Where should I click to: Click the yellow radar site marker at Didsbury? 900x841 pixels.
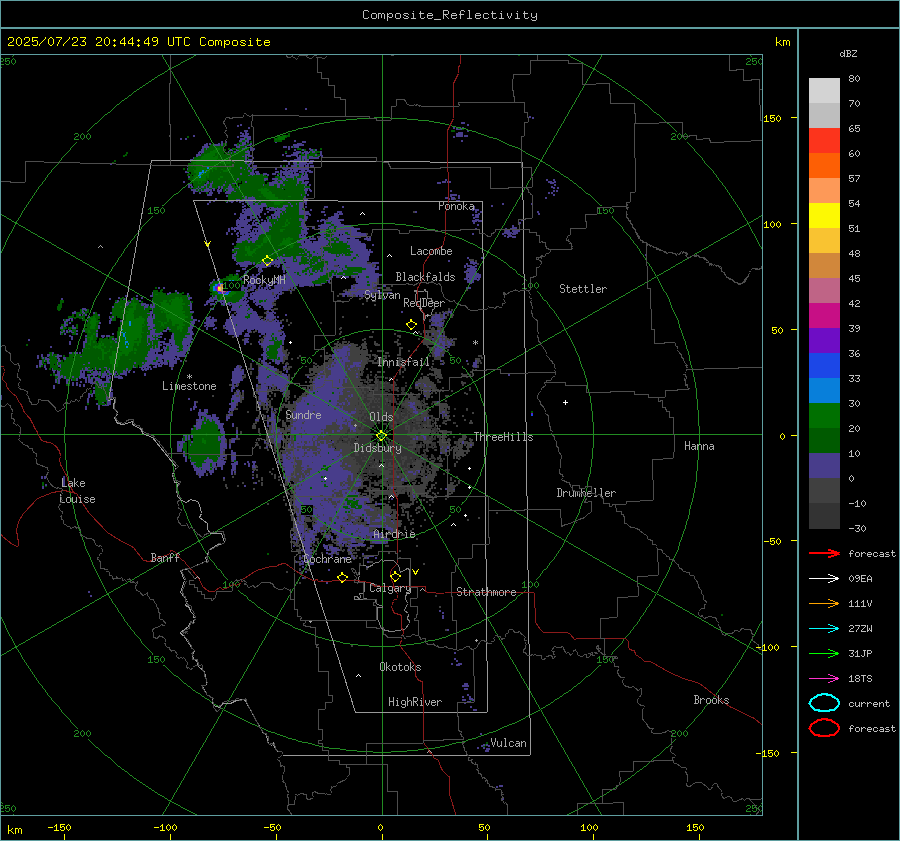382,436
